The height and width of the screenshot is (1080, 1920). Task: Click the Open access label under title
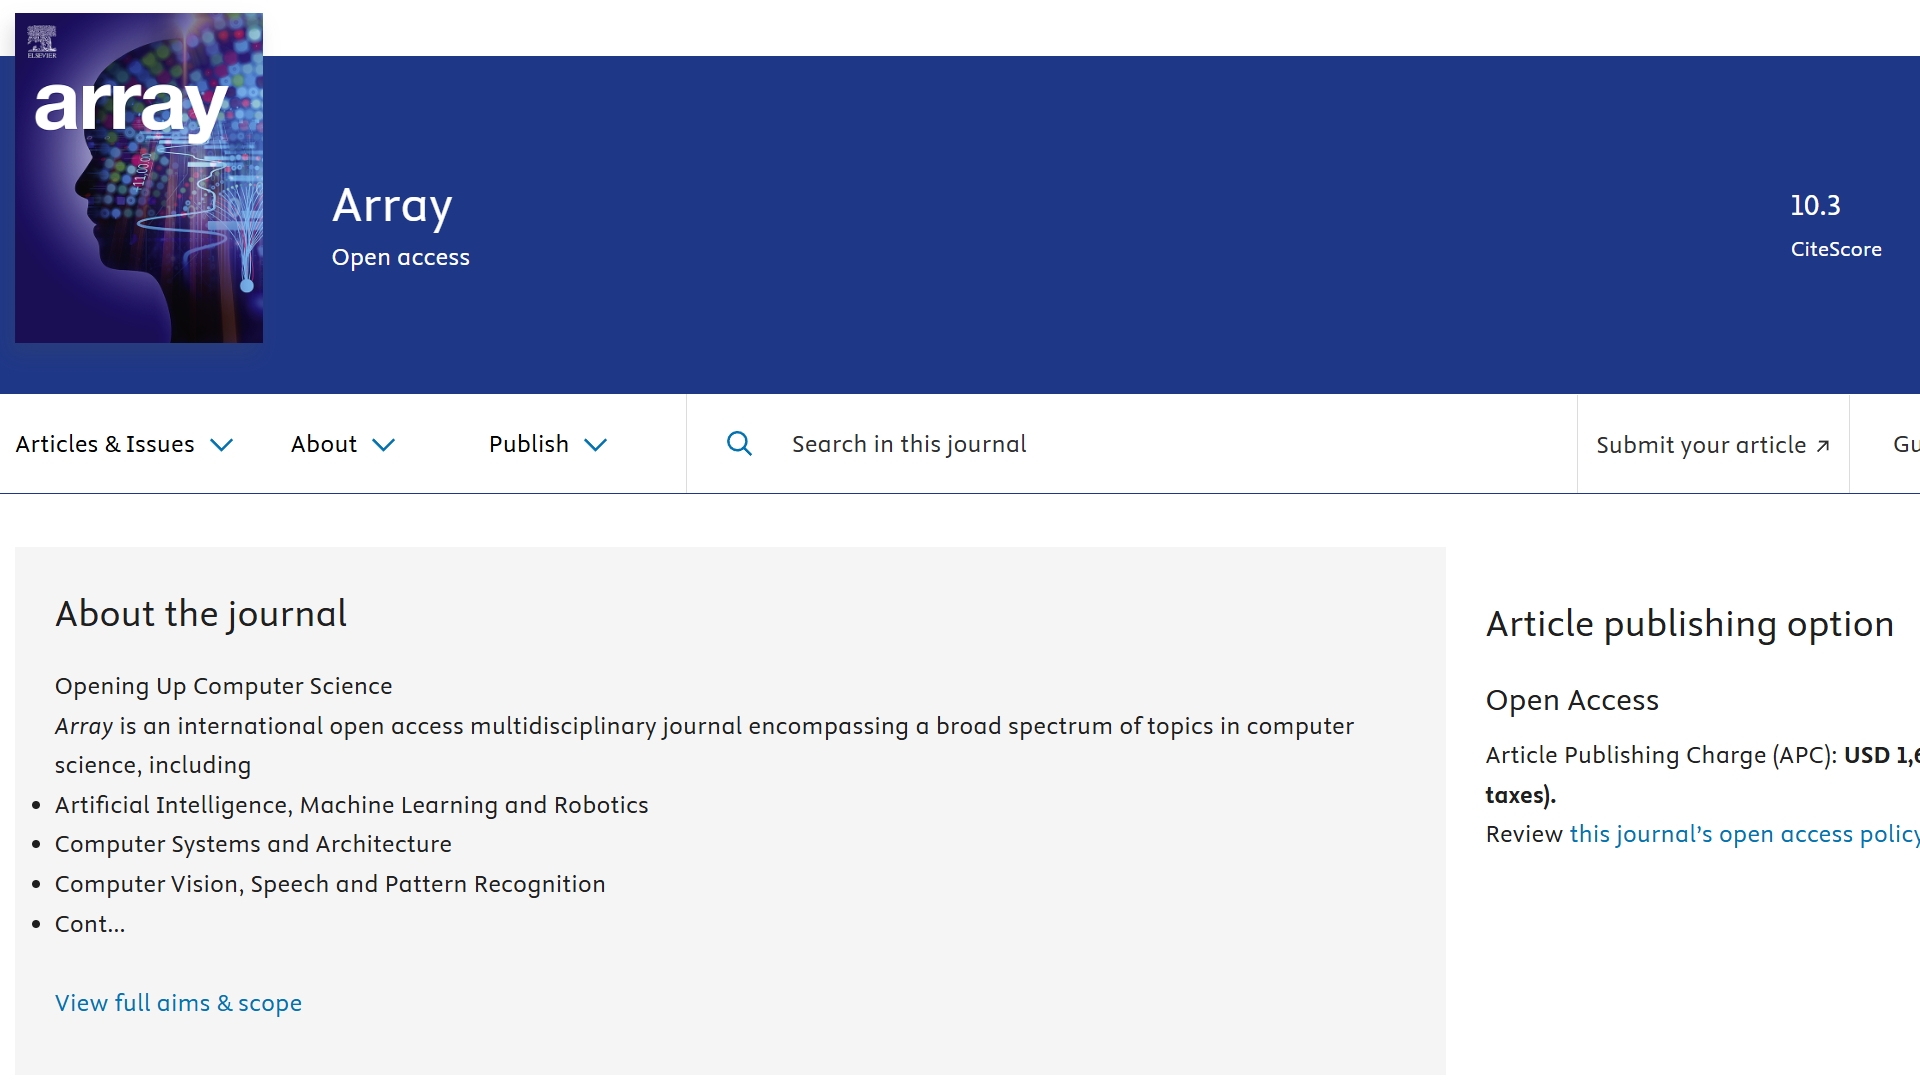pos(400,258)
